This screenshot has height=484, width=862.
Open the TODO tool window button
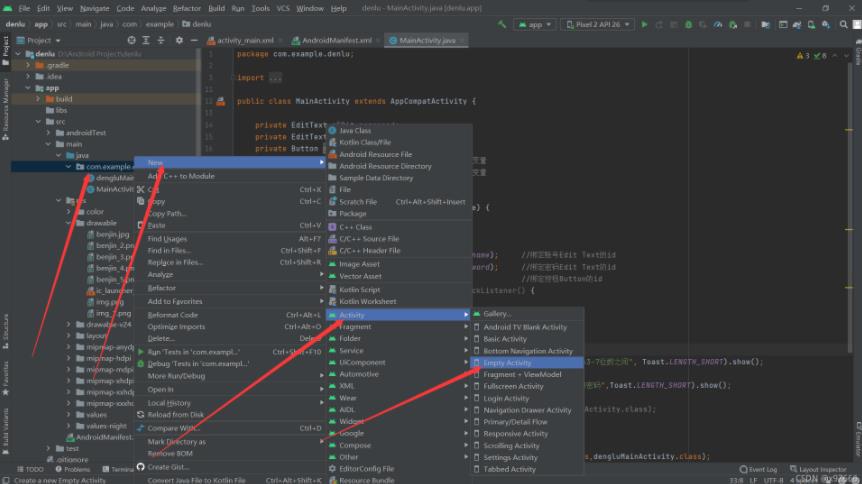[31, 469]
